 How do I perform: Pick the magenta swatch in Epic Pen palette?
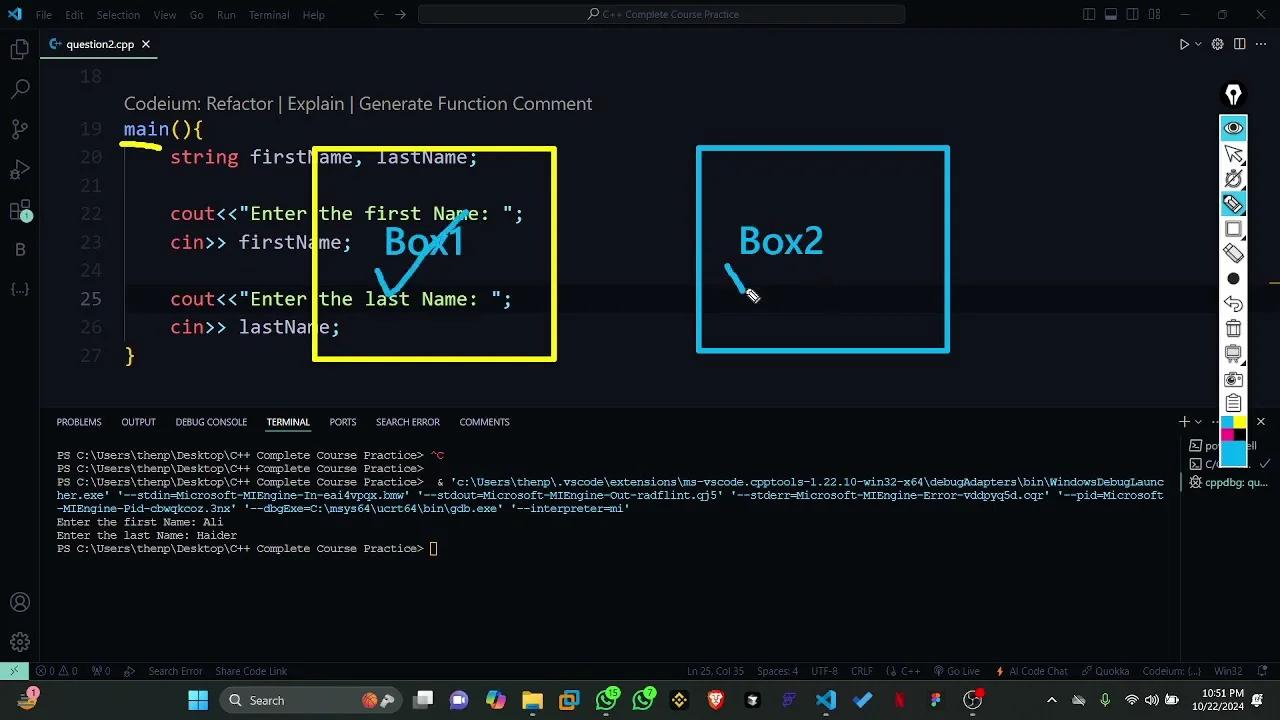[1227, 434]
